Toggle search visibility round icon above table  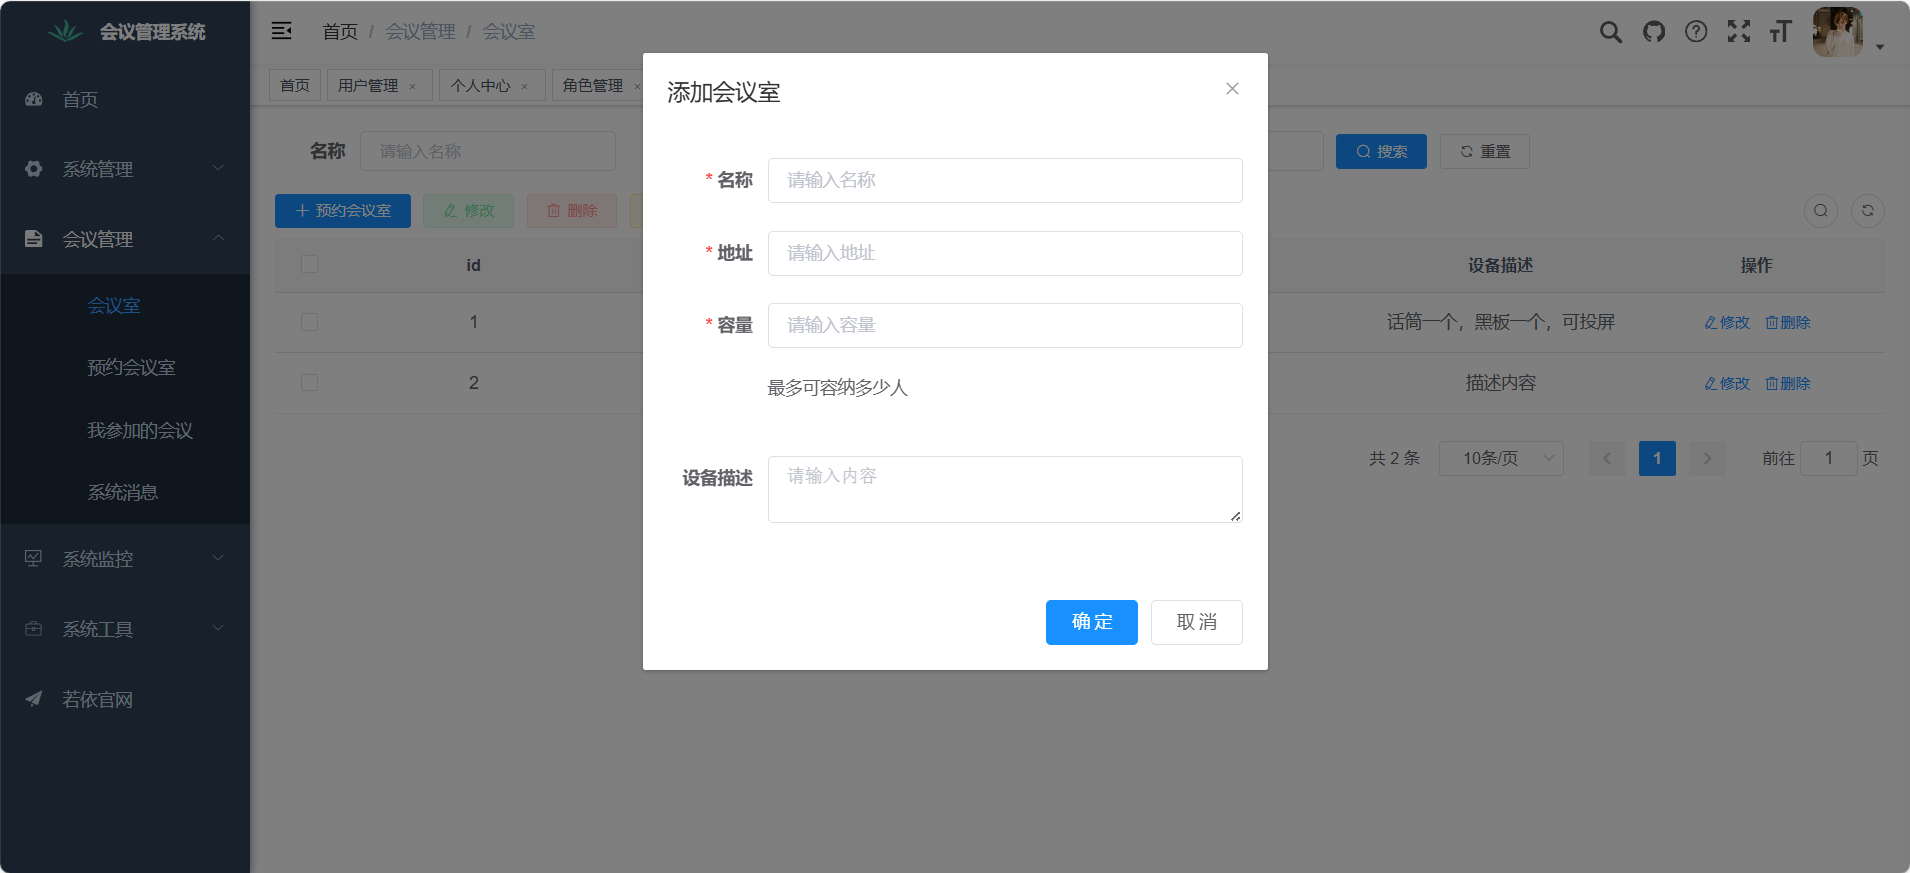click(1821, 210)
